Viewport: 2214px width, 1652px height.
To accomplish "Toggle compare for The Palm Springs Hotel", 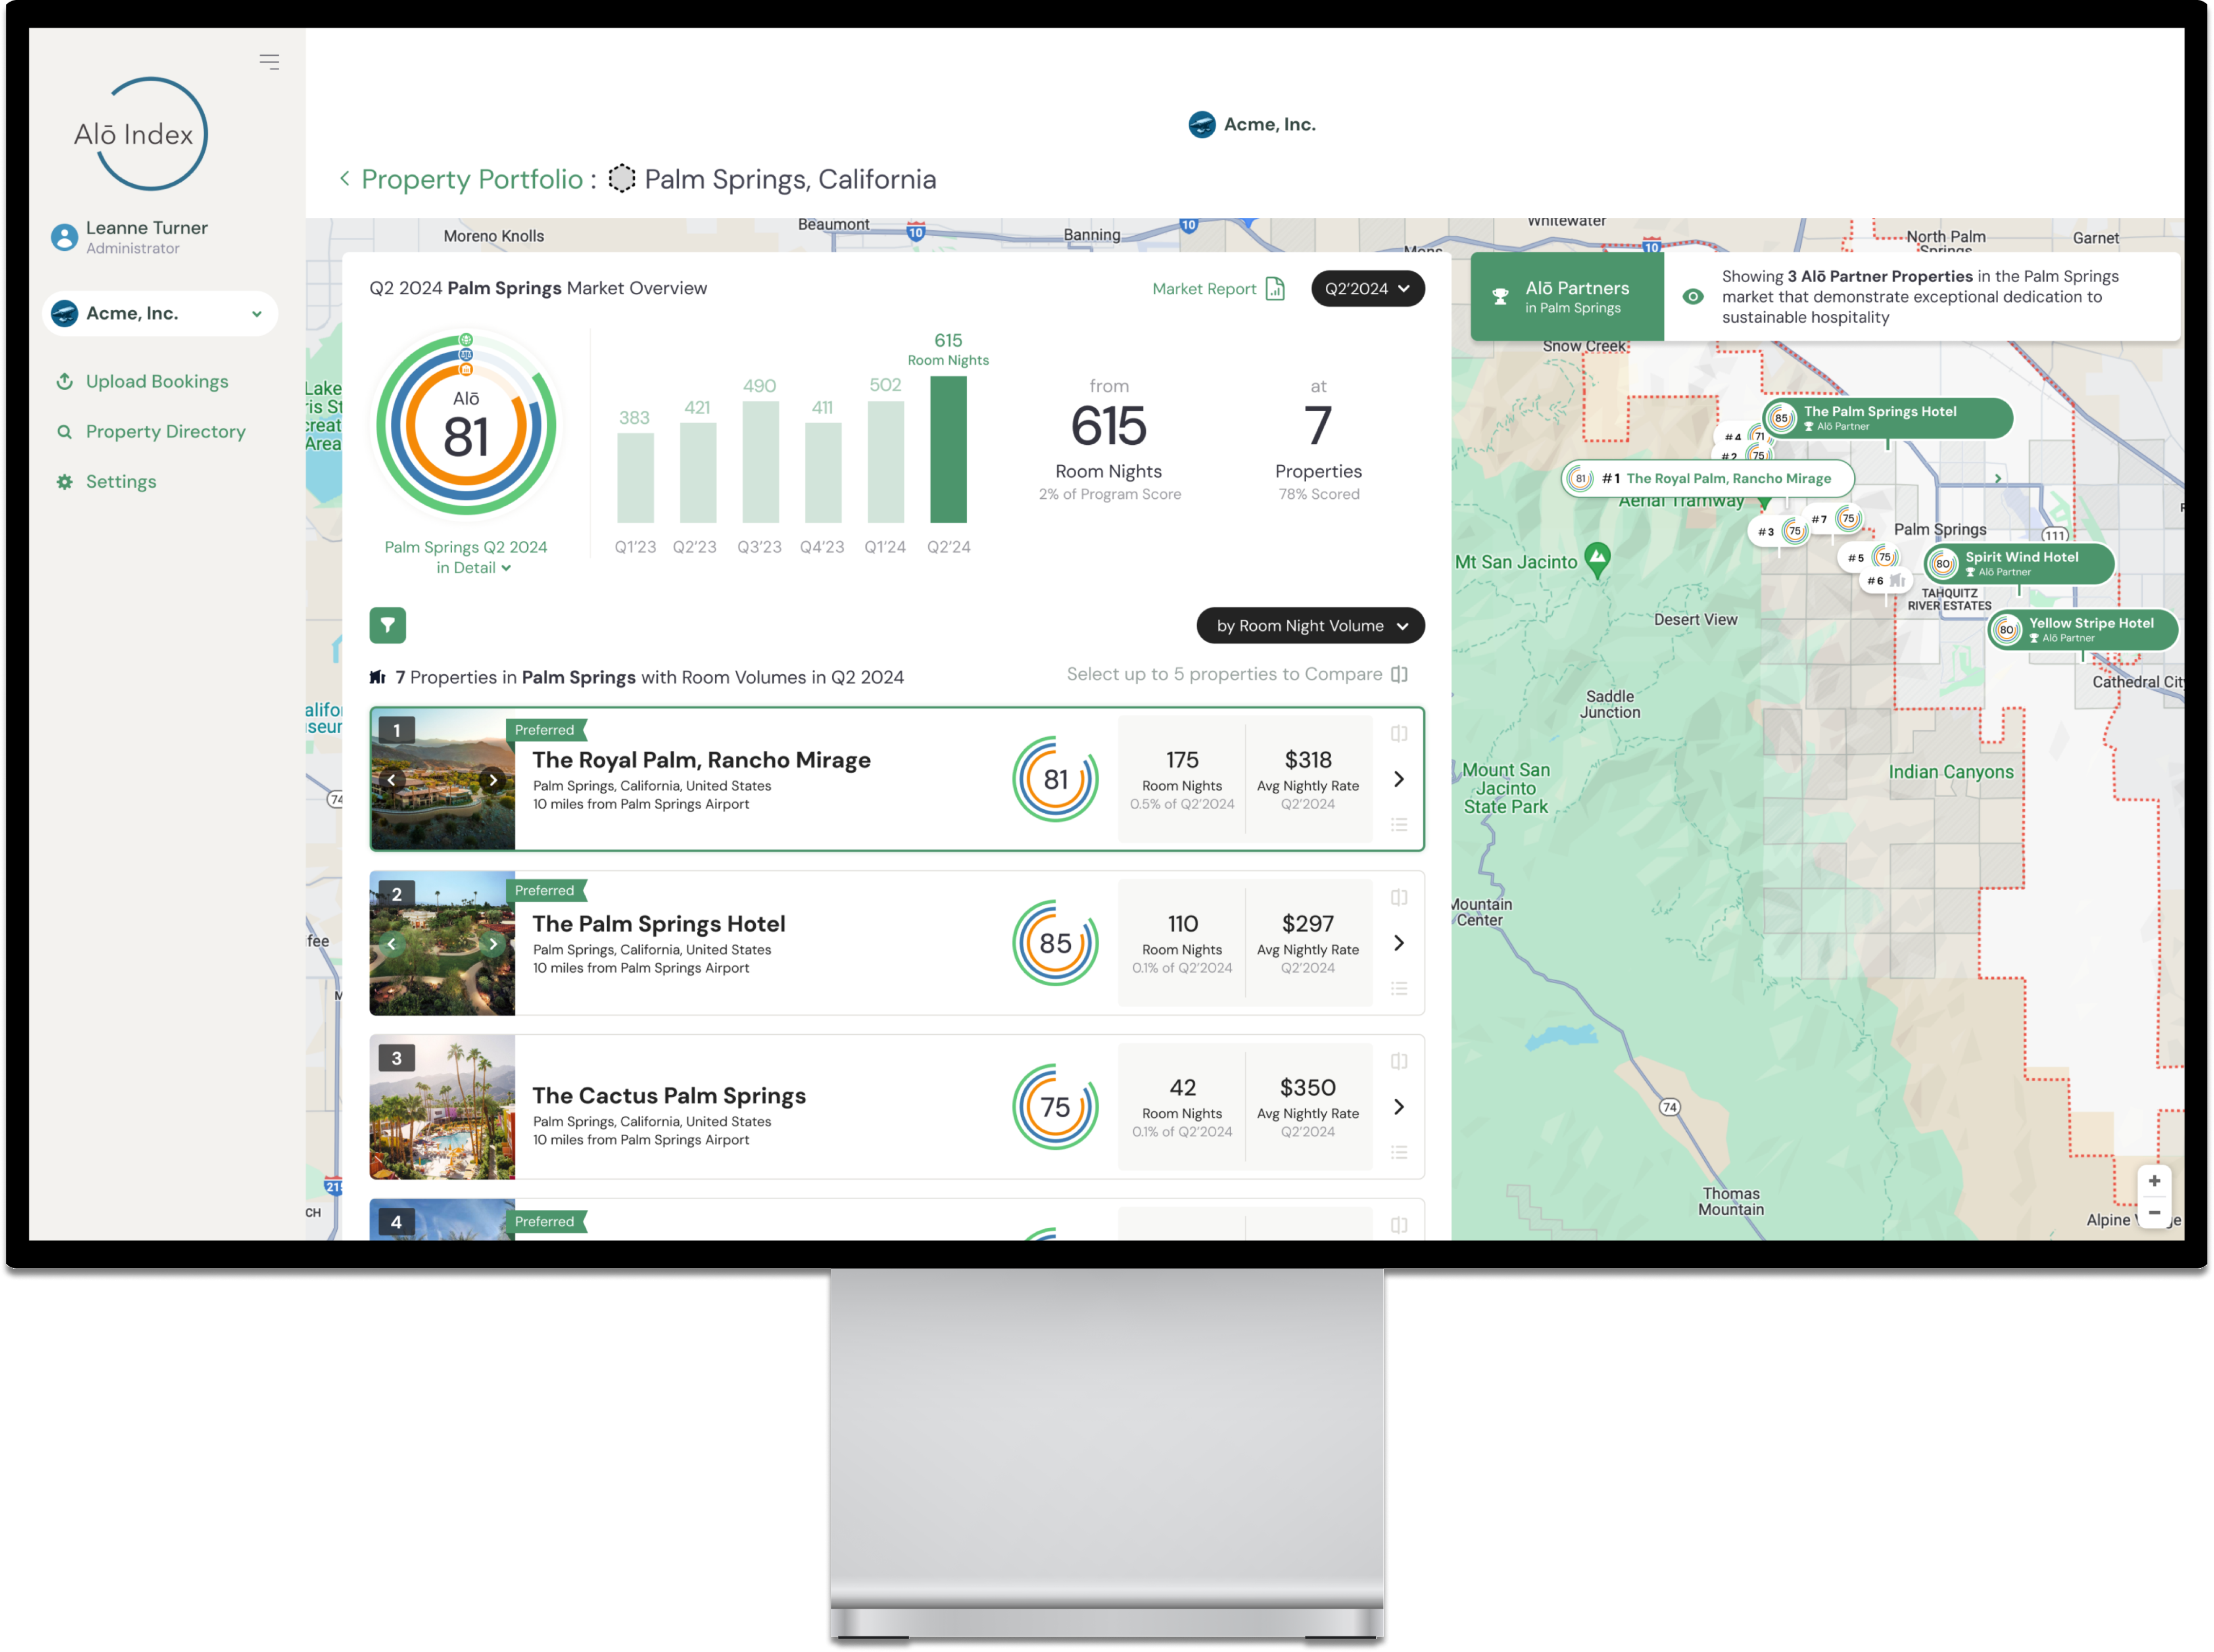I will [1399, 897].
